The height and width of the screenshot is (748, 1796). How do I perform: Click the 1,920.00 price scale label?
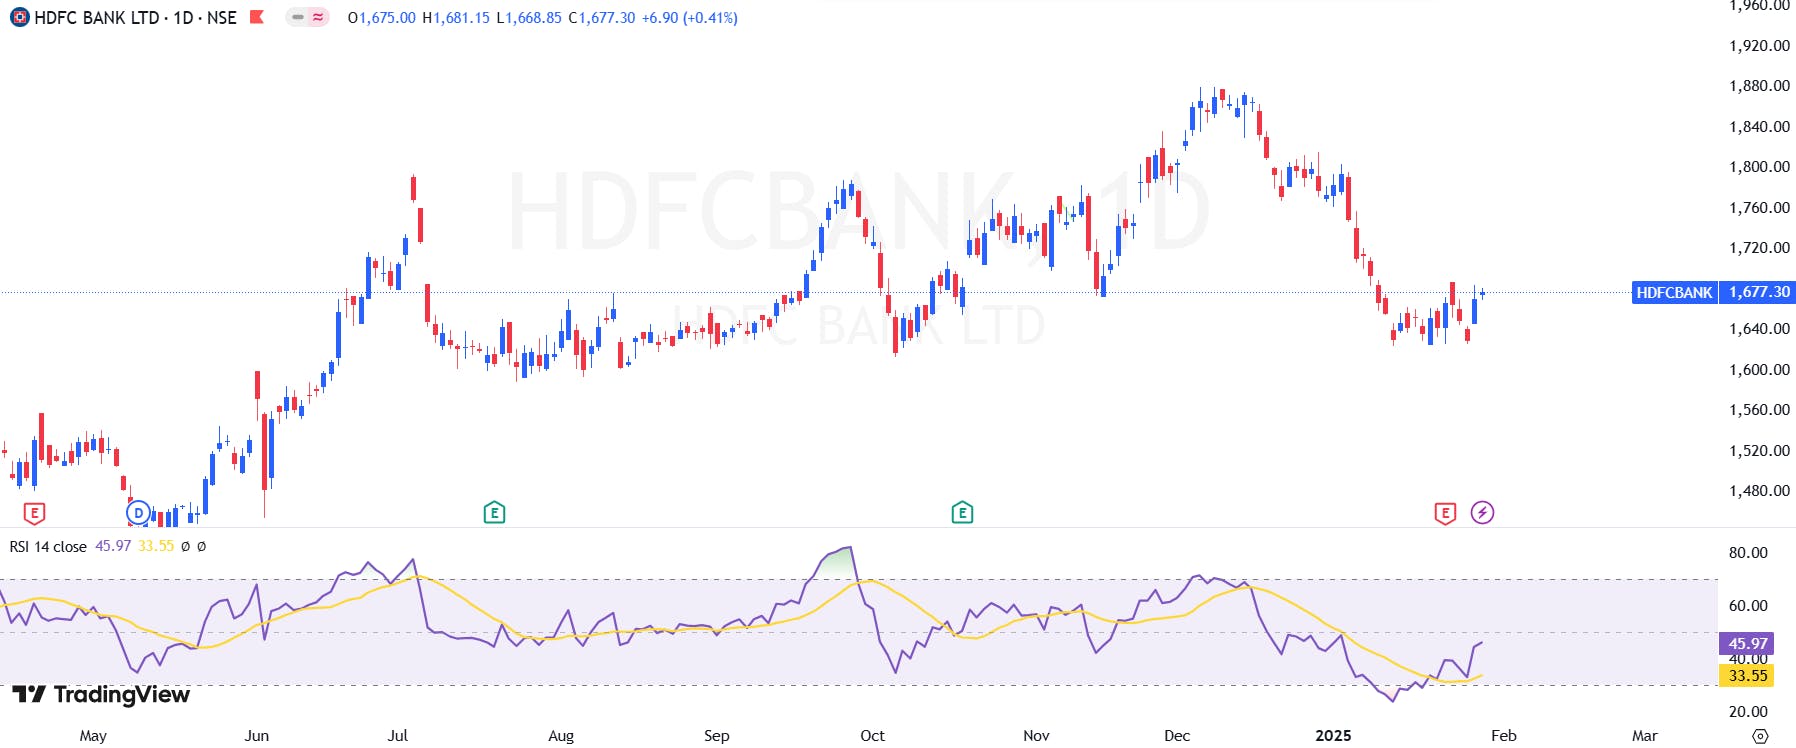(x=1759, y=46)
